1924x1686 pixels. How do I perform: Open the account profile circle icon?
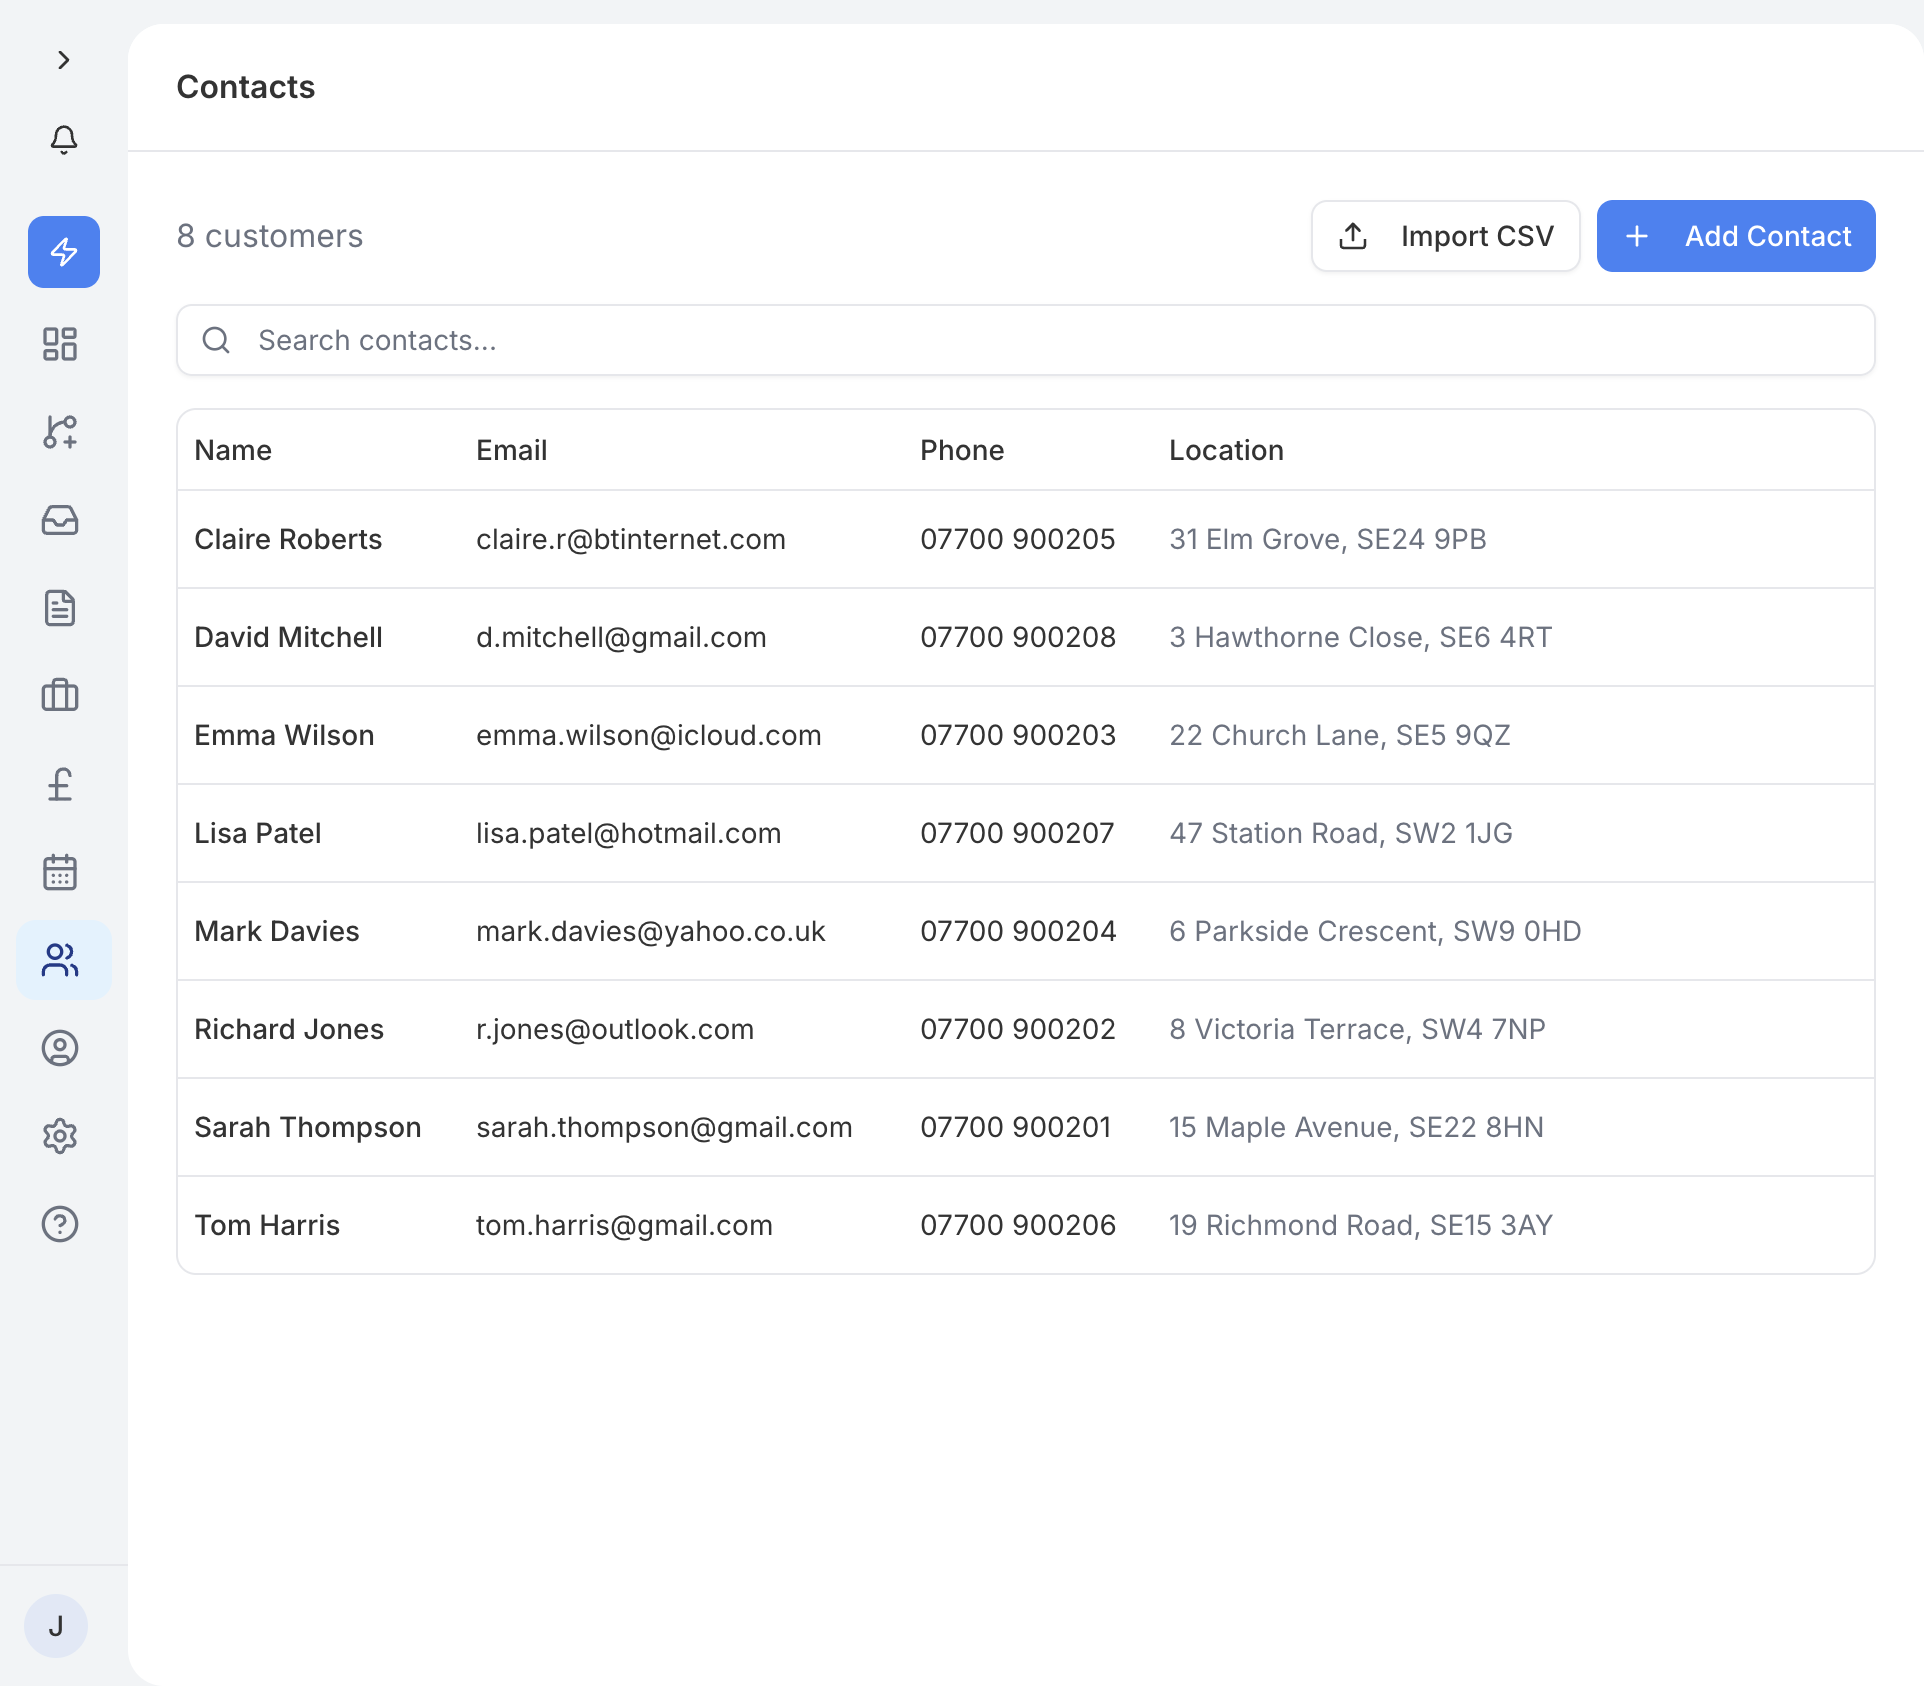tap(62, 1048)
